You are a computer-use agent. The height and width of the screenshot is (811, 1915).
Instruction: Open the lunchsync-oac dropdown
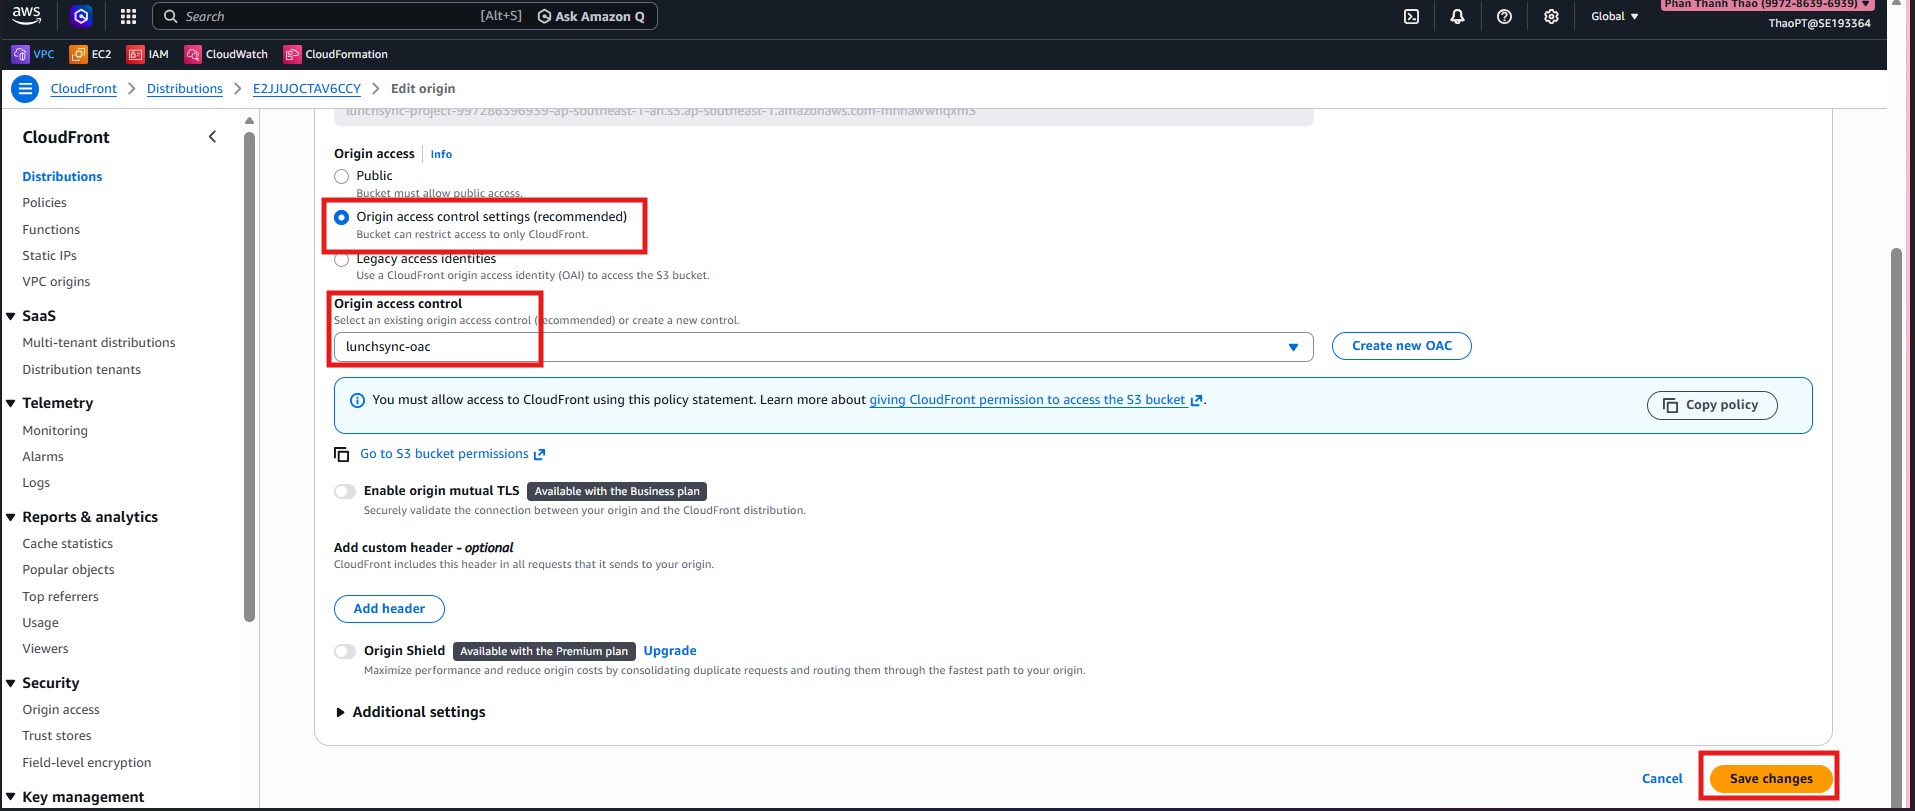click(x=823, y=347)
